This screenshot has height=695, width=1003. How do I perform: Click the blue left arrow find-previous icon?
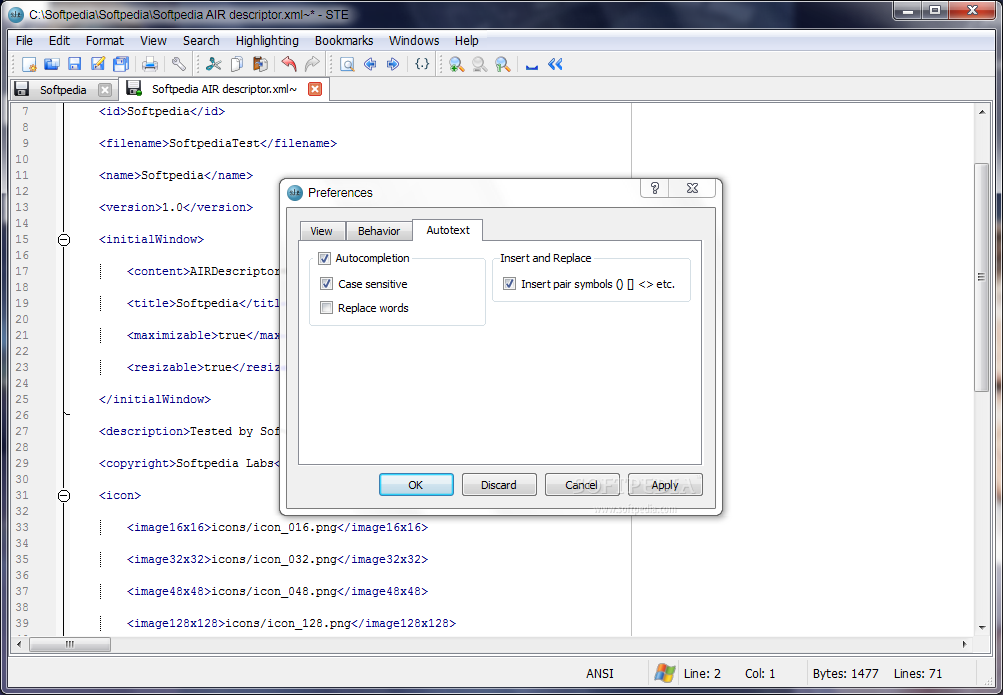coord(370,64)
